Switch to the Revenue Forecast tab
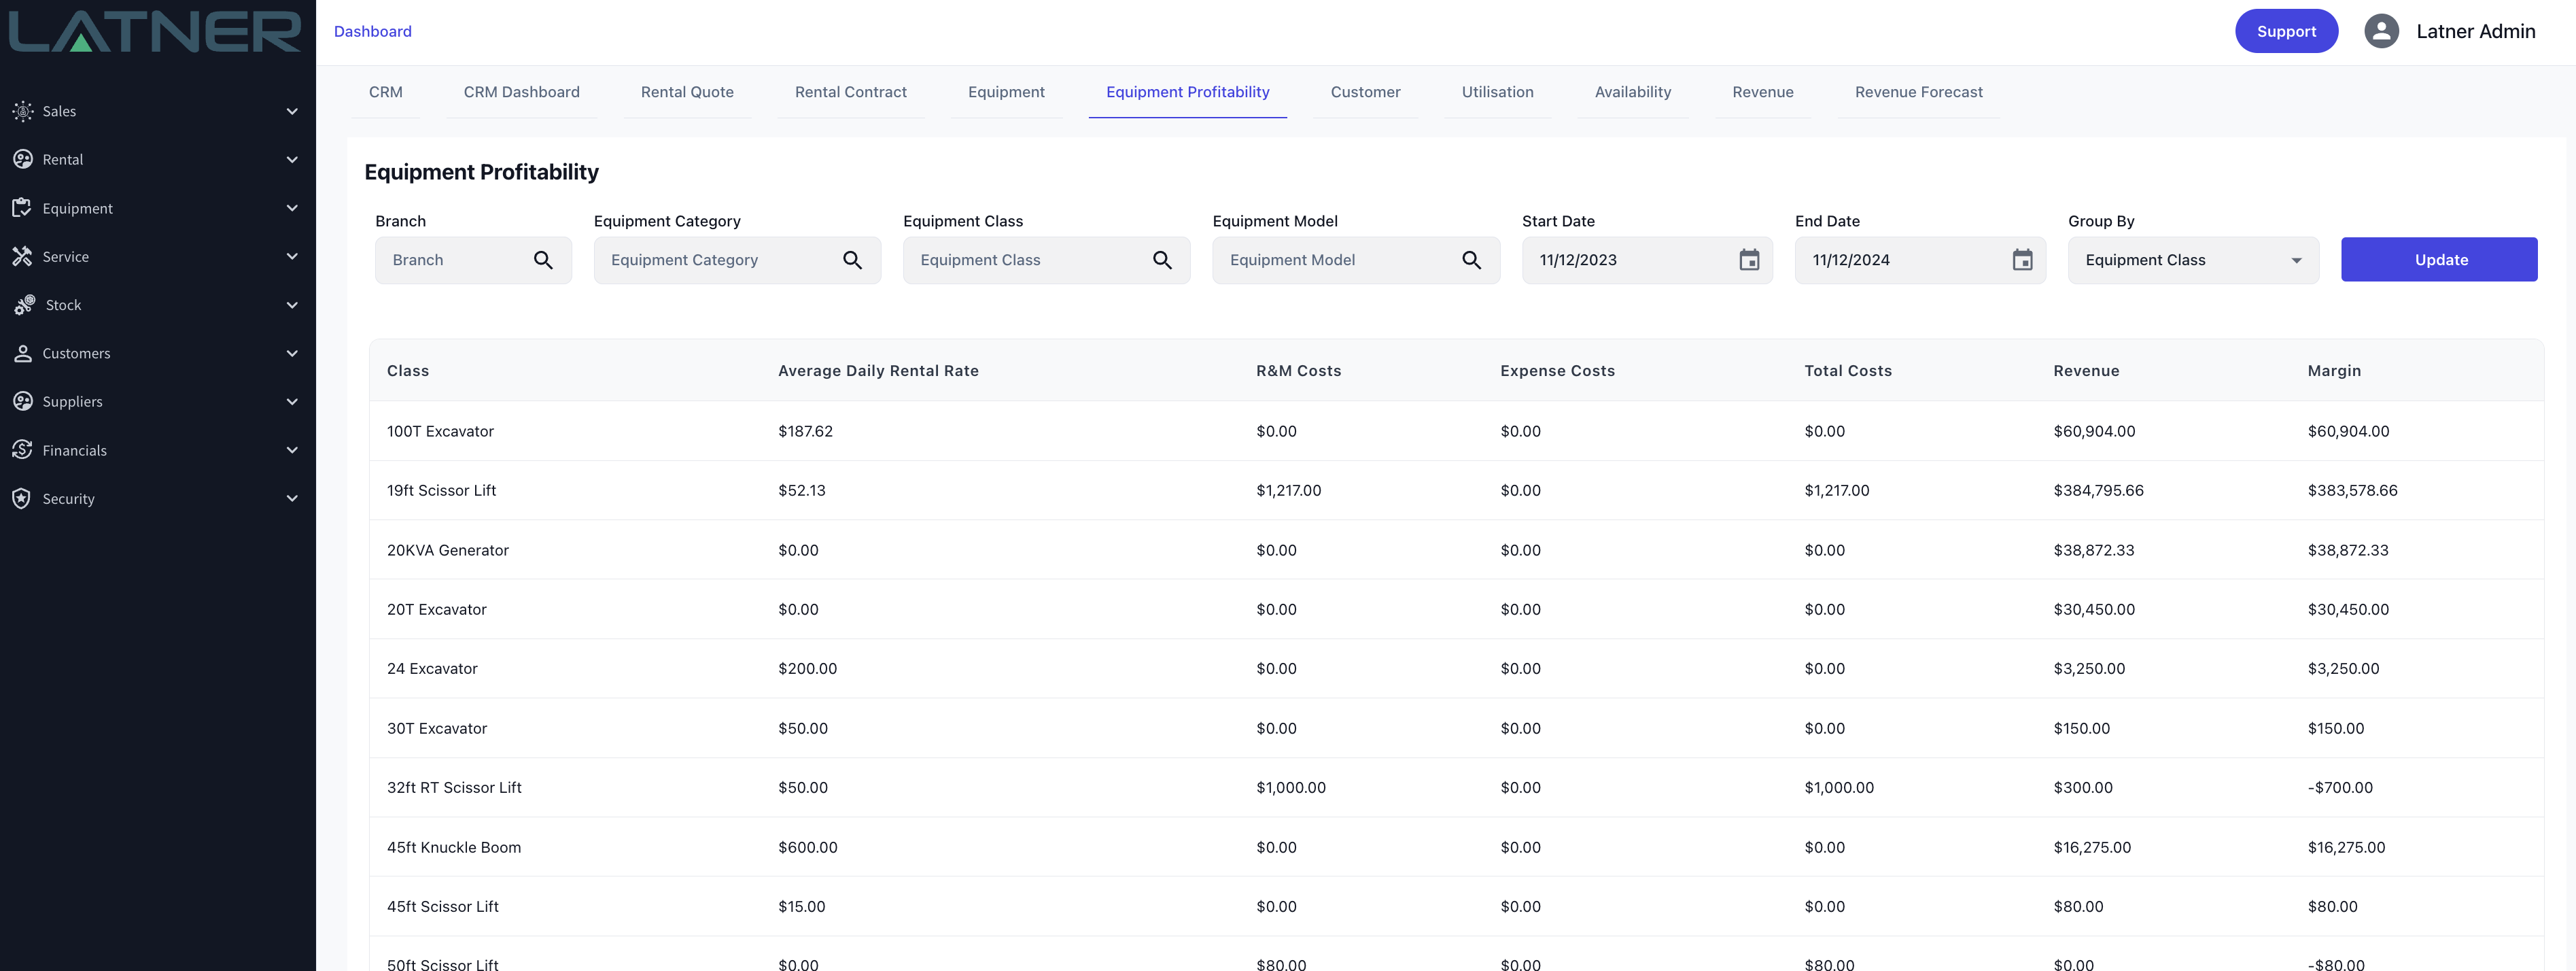Image resolution: width=2576 pixels, height=971 pixels. [x=1917, y=92]
